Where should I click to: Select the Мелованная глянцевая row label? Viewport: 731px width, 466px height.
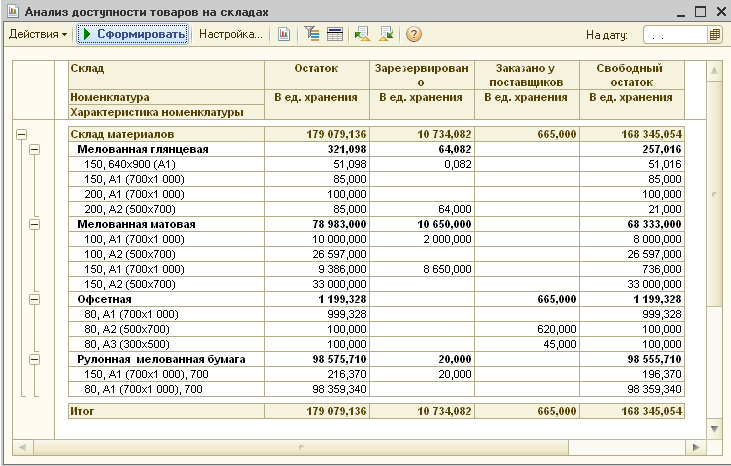[x=143, y=150]
